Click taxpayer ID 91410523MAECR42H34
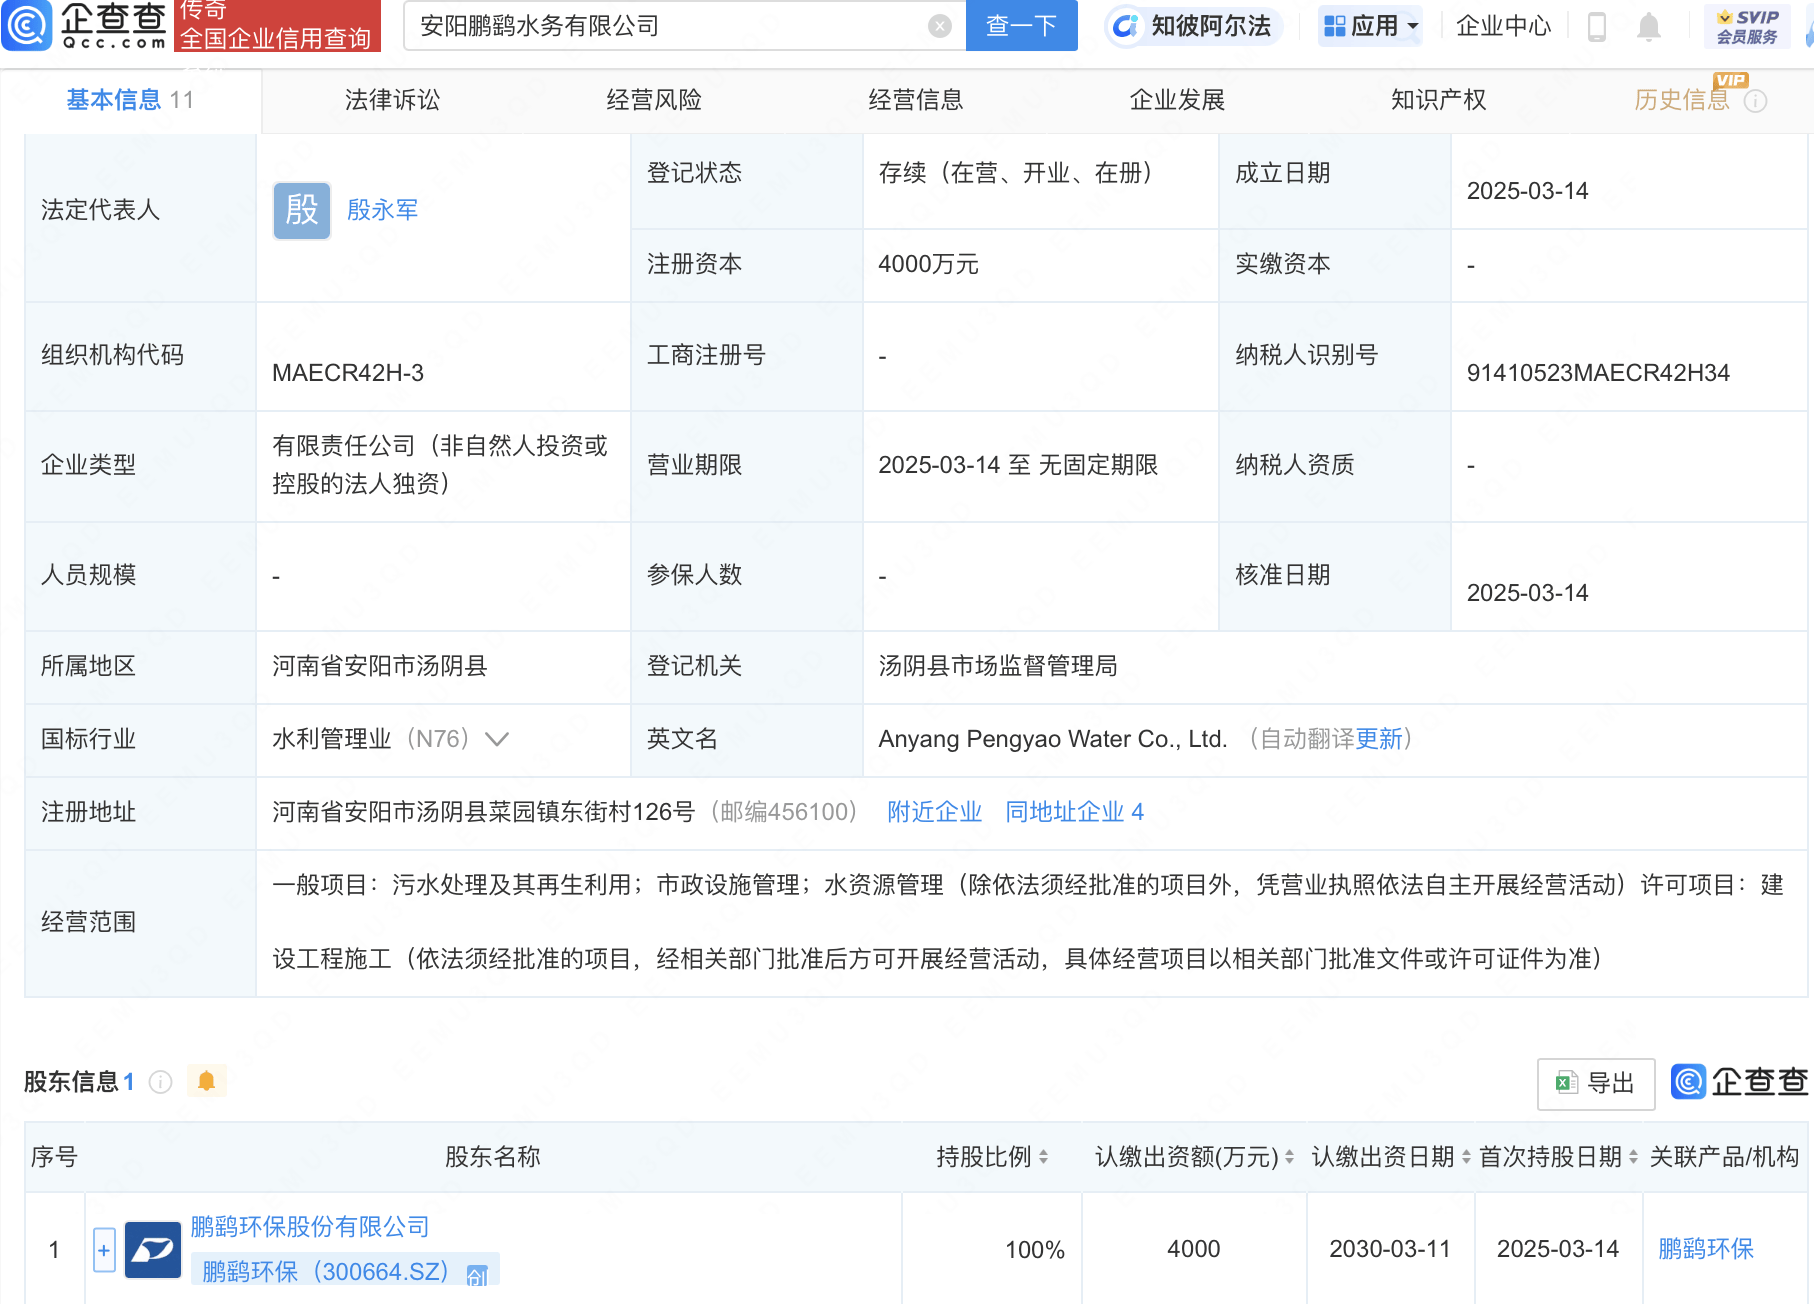1814x1304 pixels. pyautogui.click(x=1598, y=373)
